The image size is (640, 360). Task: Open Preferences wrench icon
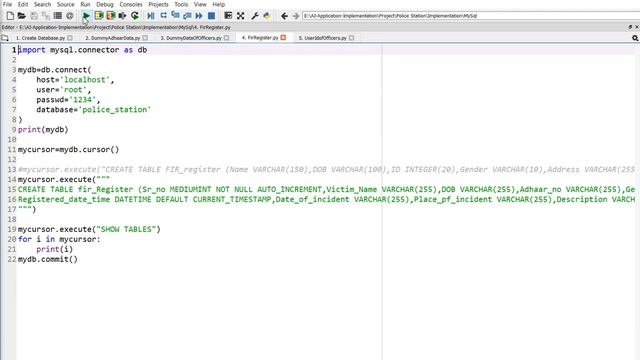255,16
